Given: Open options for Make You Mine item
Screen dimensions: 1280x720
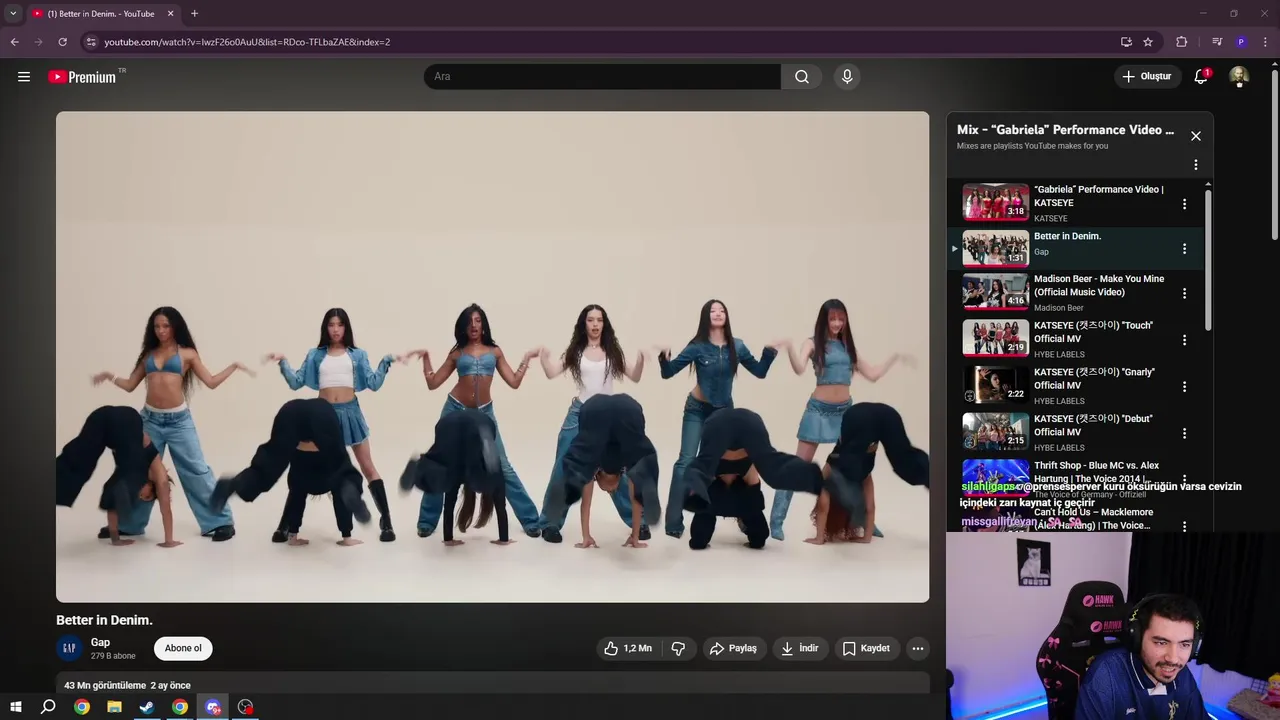Looking at the screenshot, I should [x=1185, y=294].
